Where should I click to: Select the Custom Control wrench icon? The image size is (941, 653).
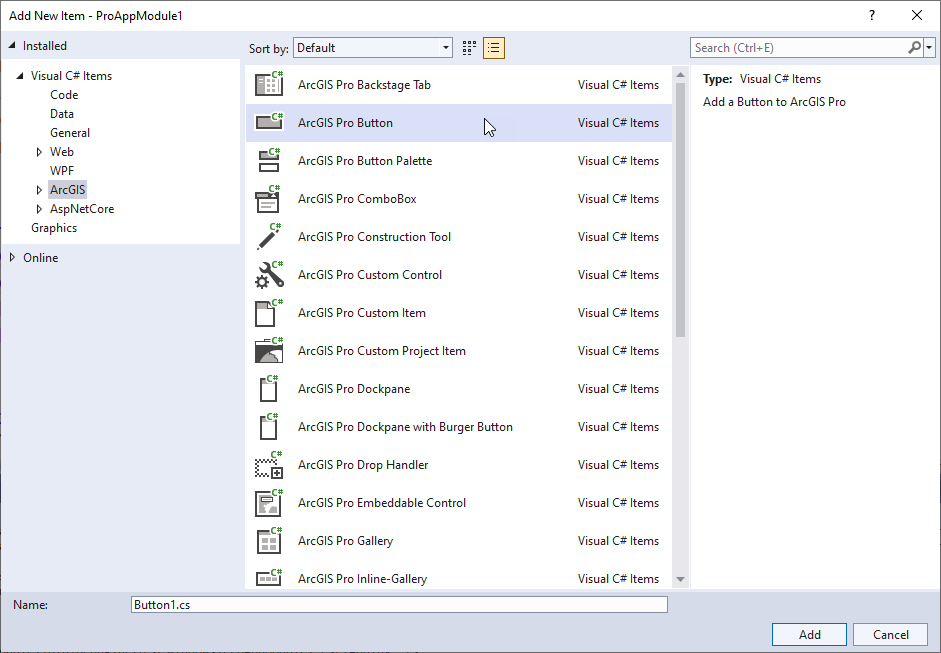(x=269, y=275)
